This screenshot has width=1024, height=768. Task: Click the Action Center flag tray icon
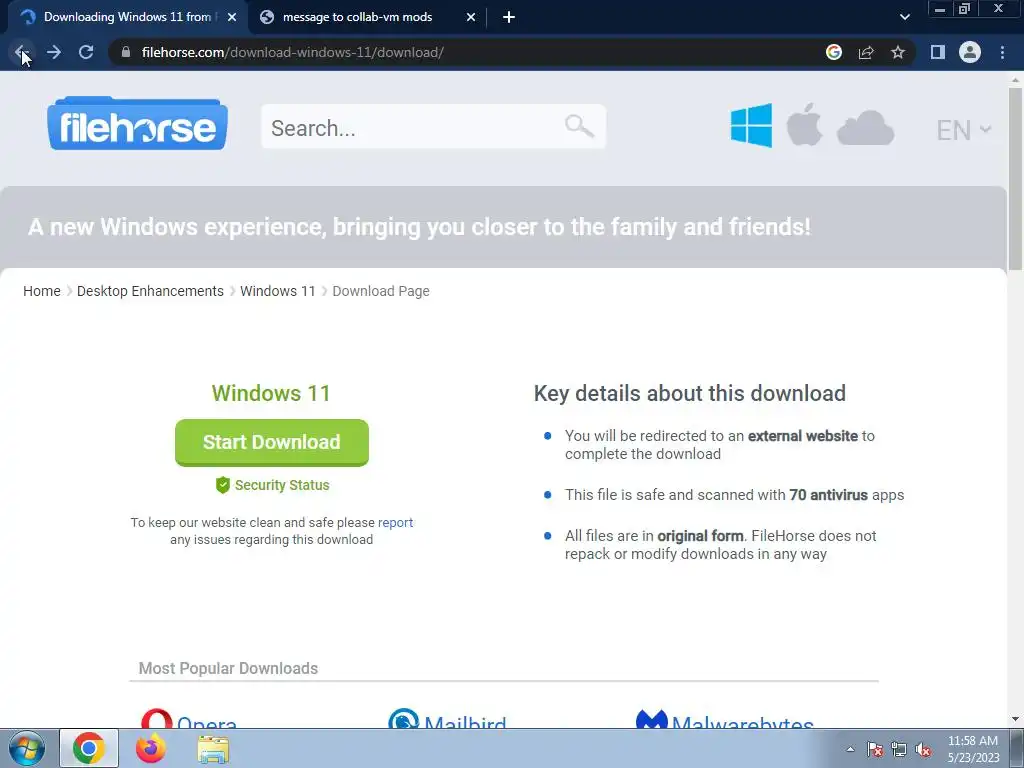(875, 749)
